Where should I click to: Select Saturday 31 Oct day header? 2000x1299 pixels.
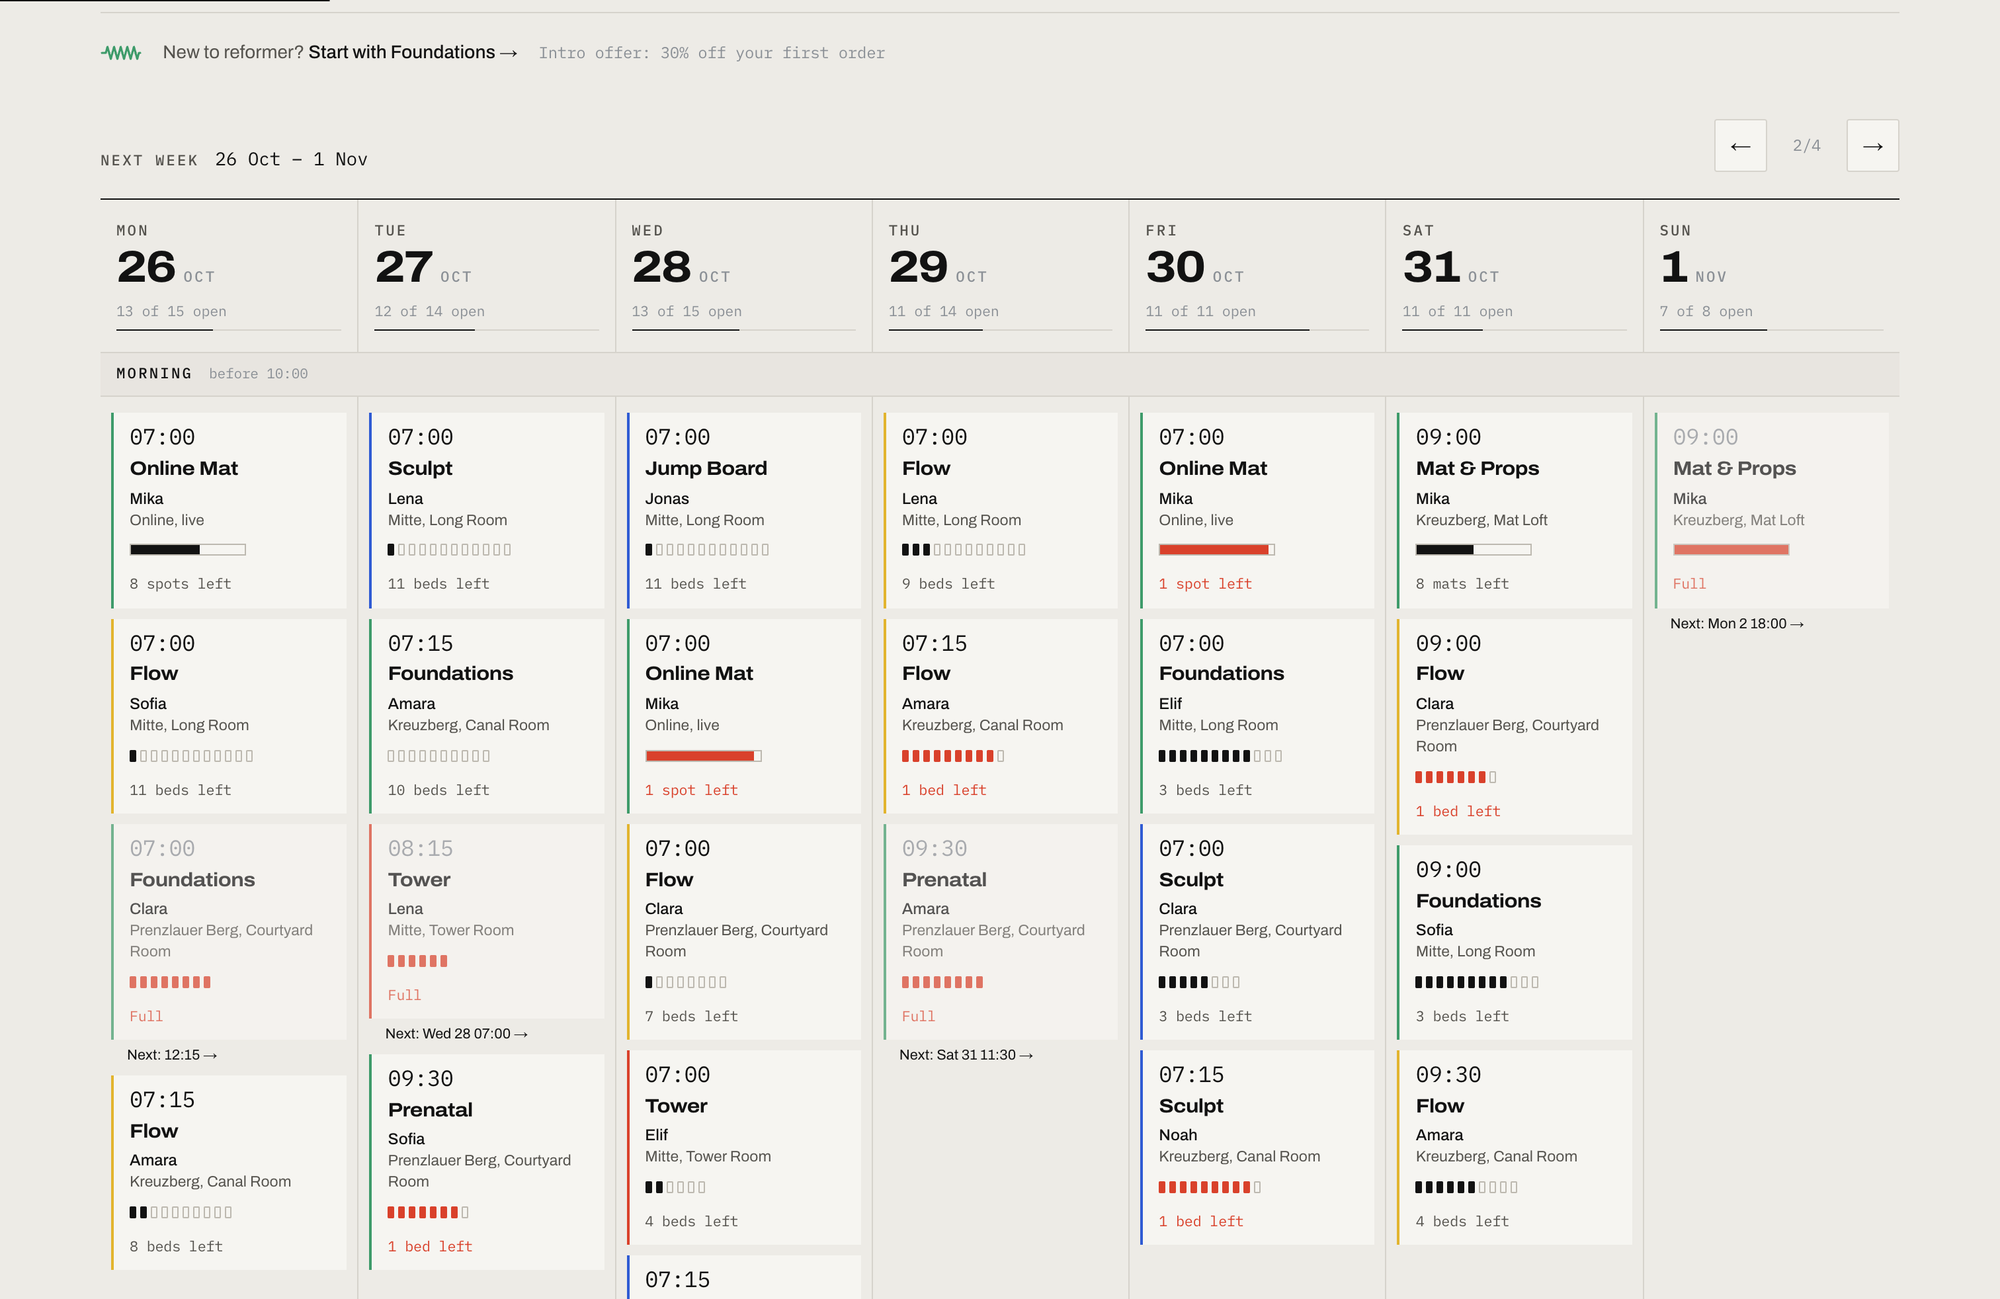pos(1515,276)
